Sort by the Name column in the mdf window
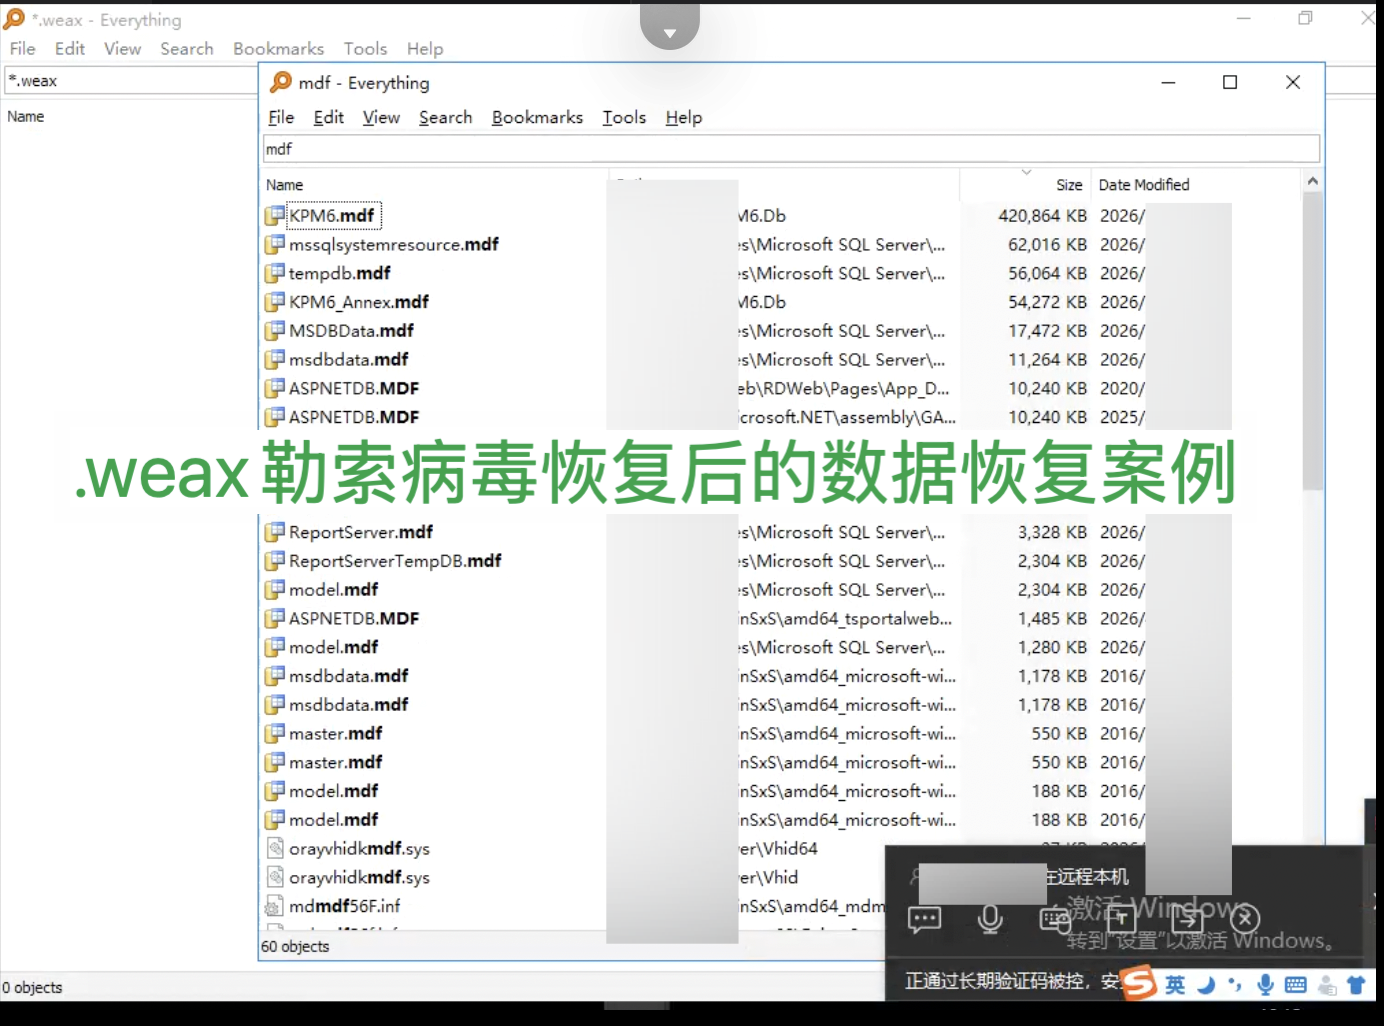Viewport: 1384px width, 1026px height. [435, 185]
